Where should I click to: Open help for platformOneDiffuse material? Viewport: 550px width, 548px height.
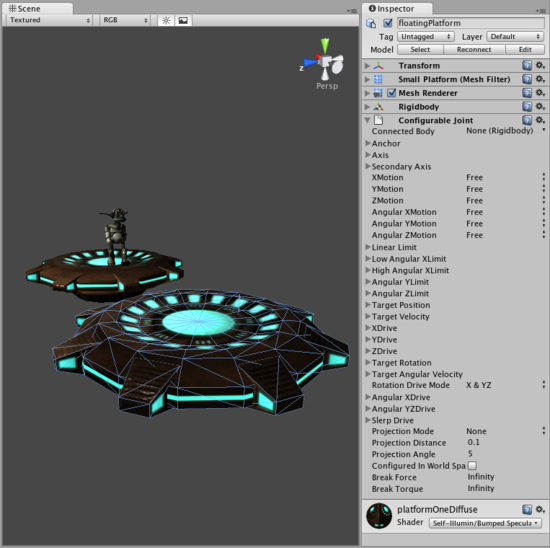[x=527, y=509]
